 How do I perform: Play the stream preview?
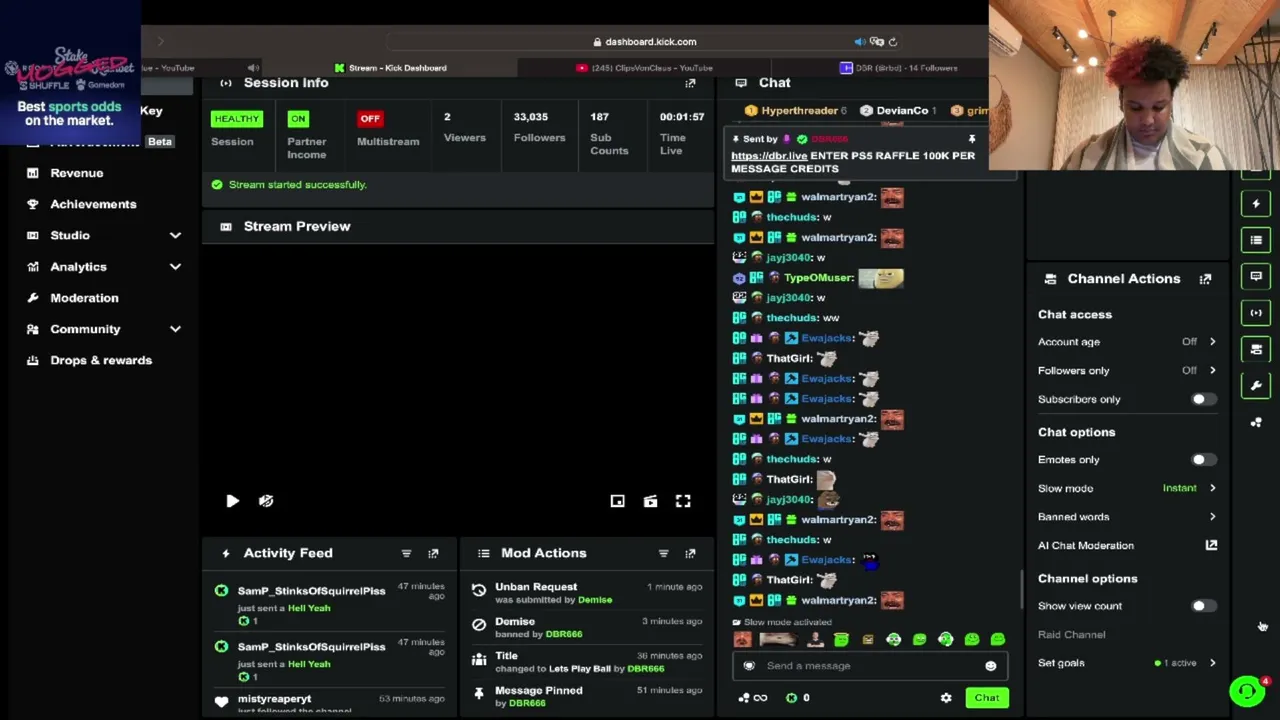[232, 501]
